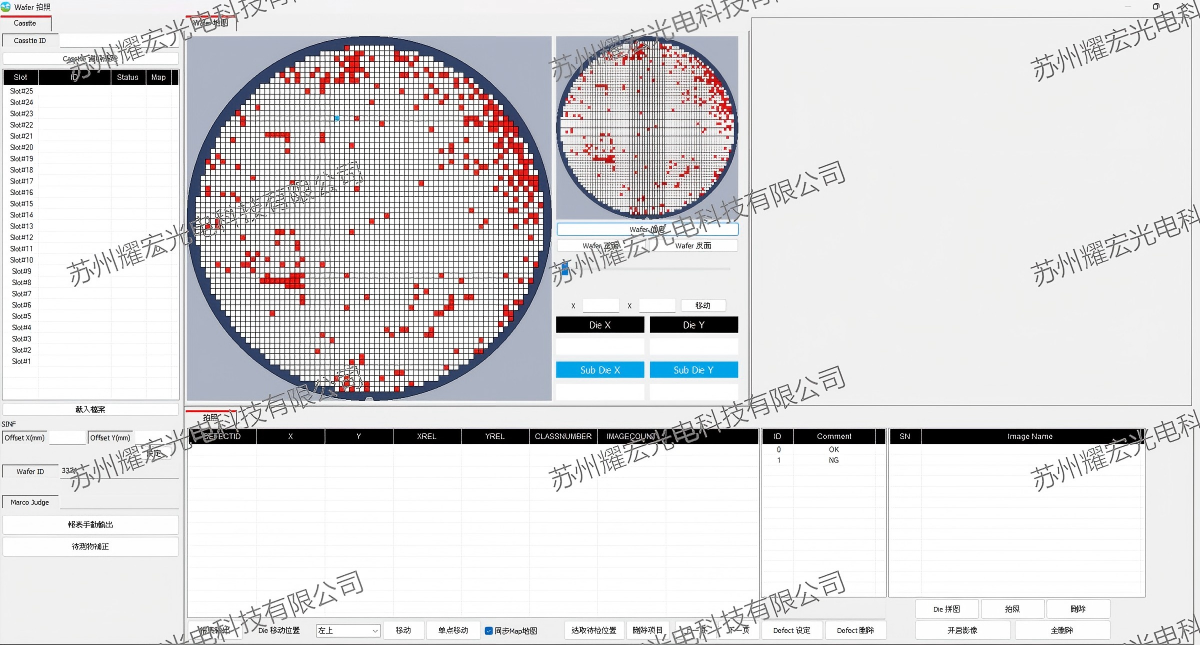This screenshot has width=1200, height=645.
Task: Select the Cassette ID tab
Action: point(30,40)
